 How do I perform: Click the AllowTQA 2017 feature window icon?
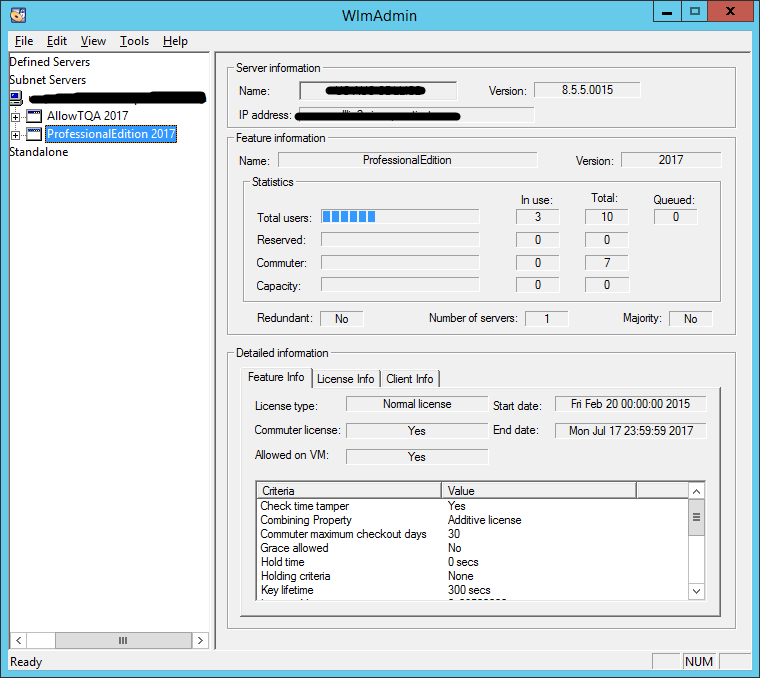click(x=34, y=116)
